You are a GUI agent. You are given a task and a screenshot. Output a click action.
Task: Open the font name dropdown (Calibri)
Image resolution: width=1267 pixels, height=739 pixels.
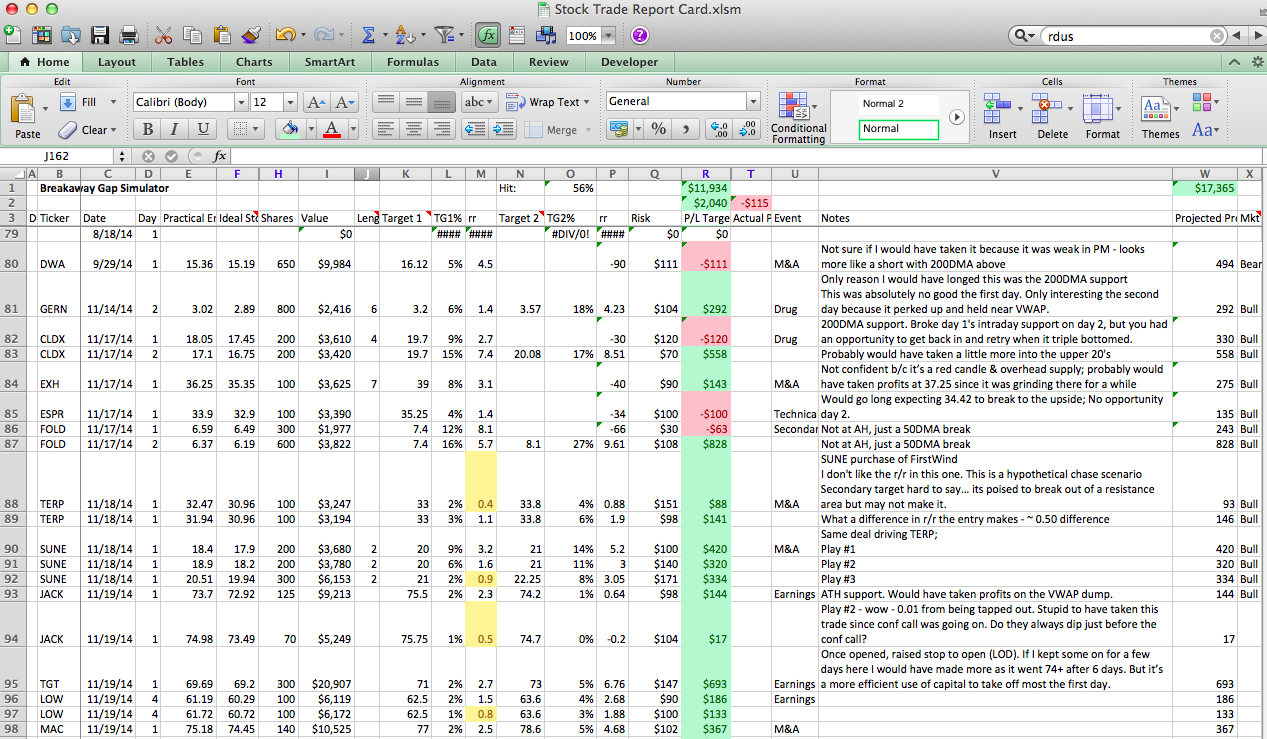tap(240, 102)
